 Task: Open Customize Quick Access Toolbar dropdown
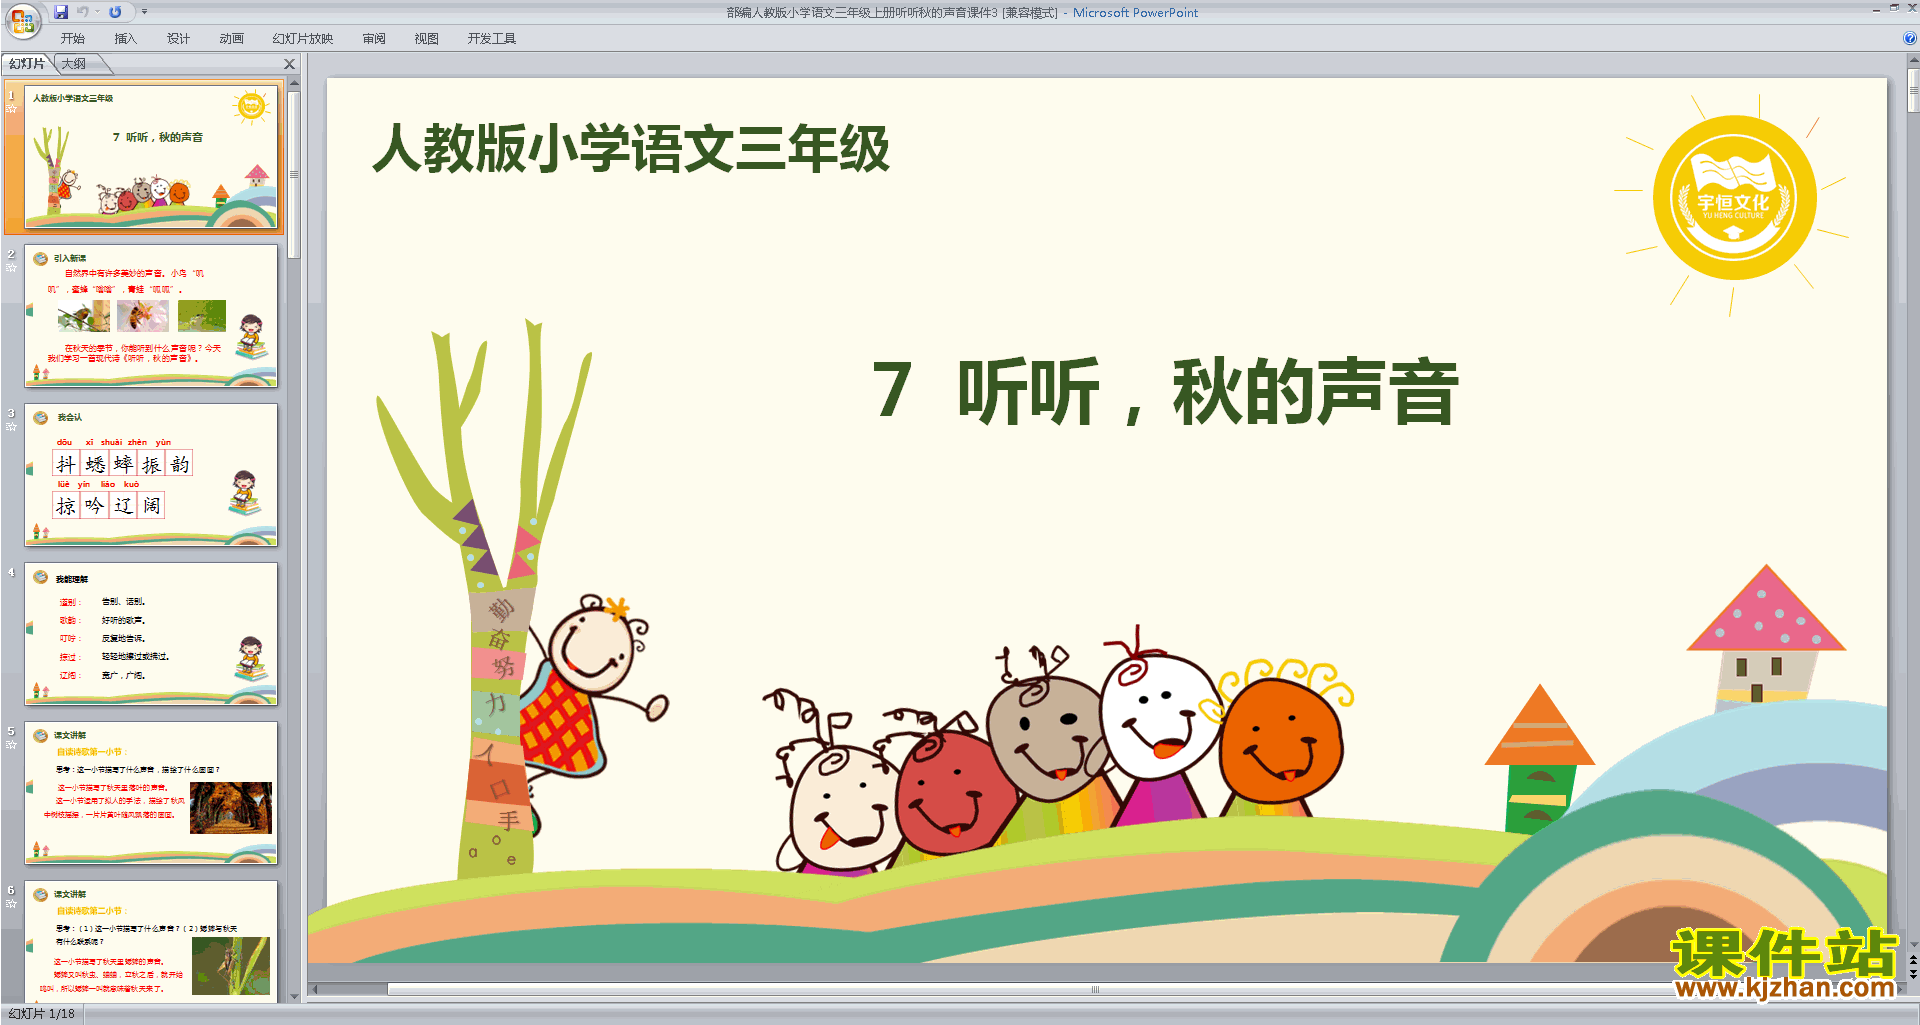point(144,12)
